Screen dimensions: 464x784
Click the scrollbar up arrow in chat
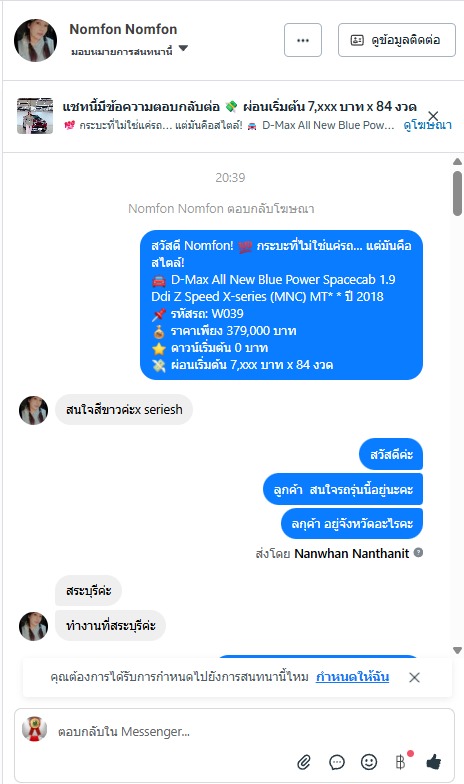(x=457, y=162)
